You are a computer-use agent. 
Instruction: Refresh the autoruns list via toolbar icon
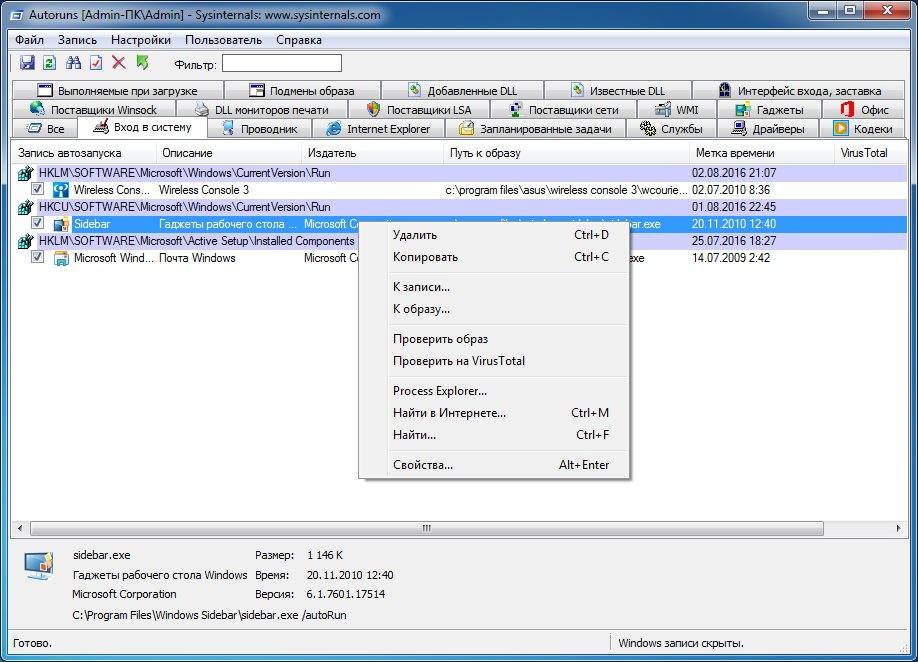coord(50,63)
